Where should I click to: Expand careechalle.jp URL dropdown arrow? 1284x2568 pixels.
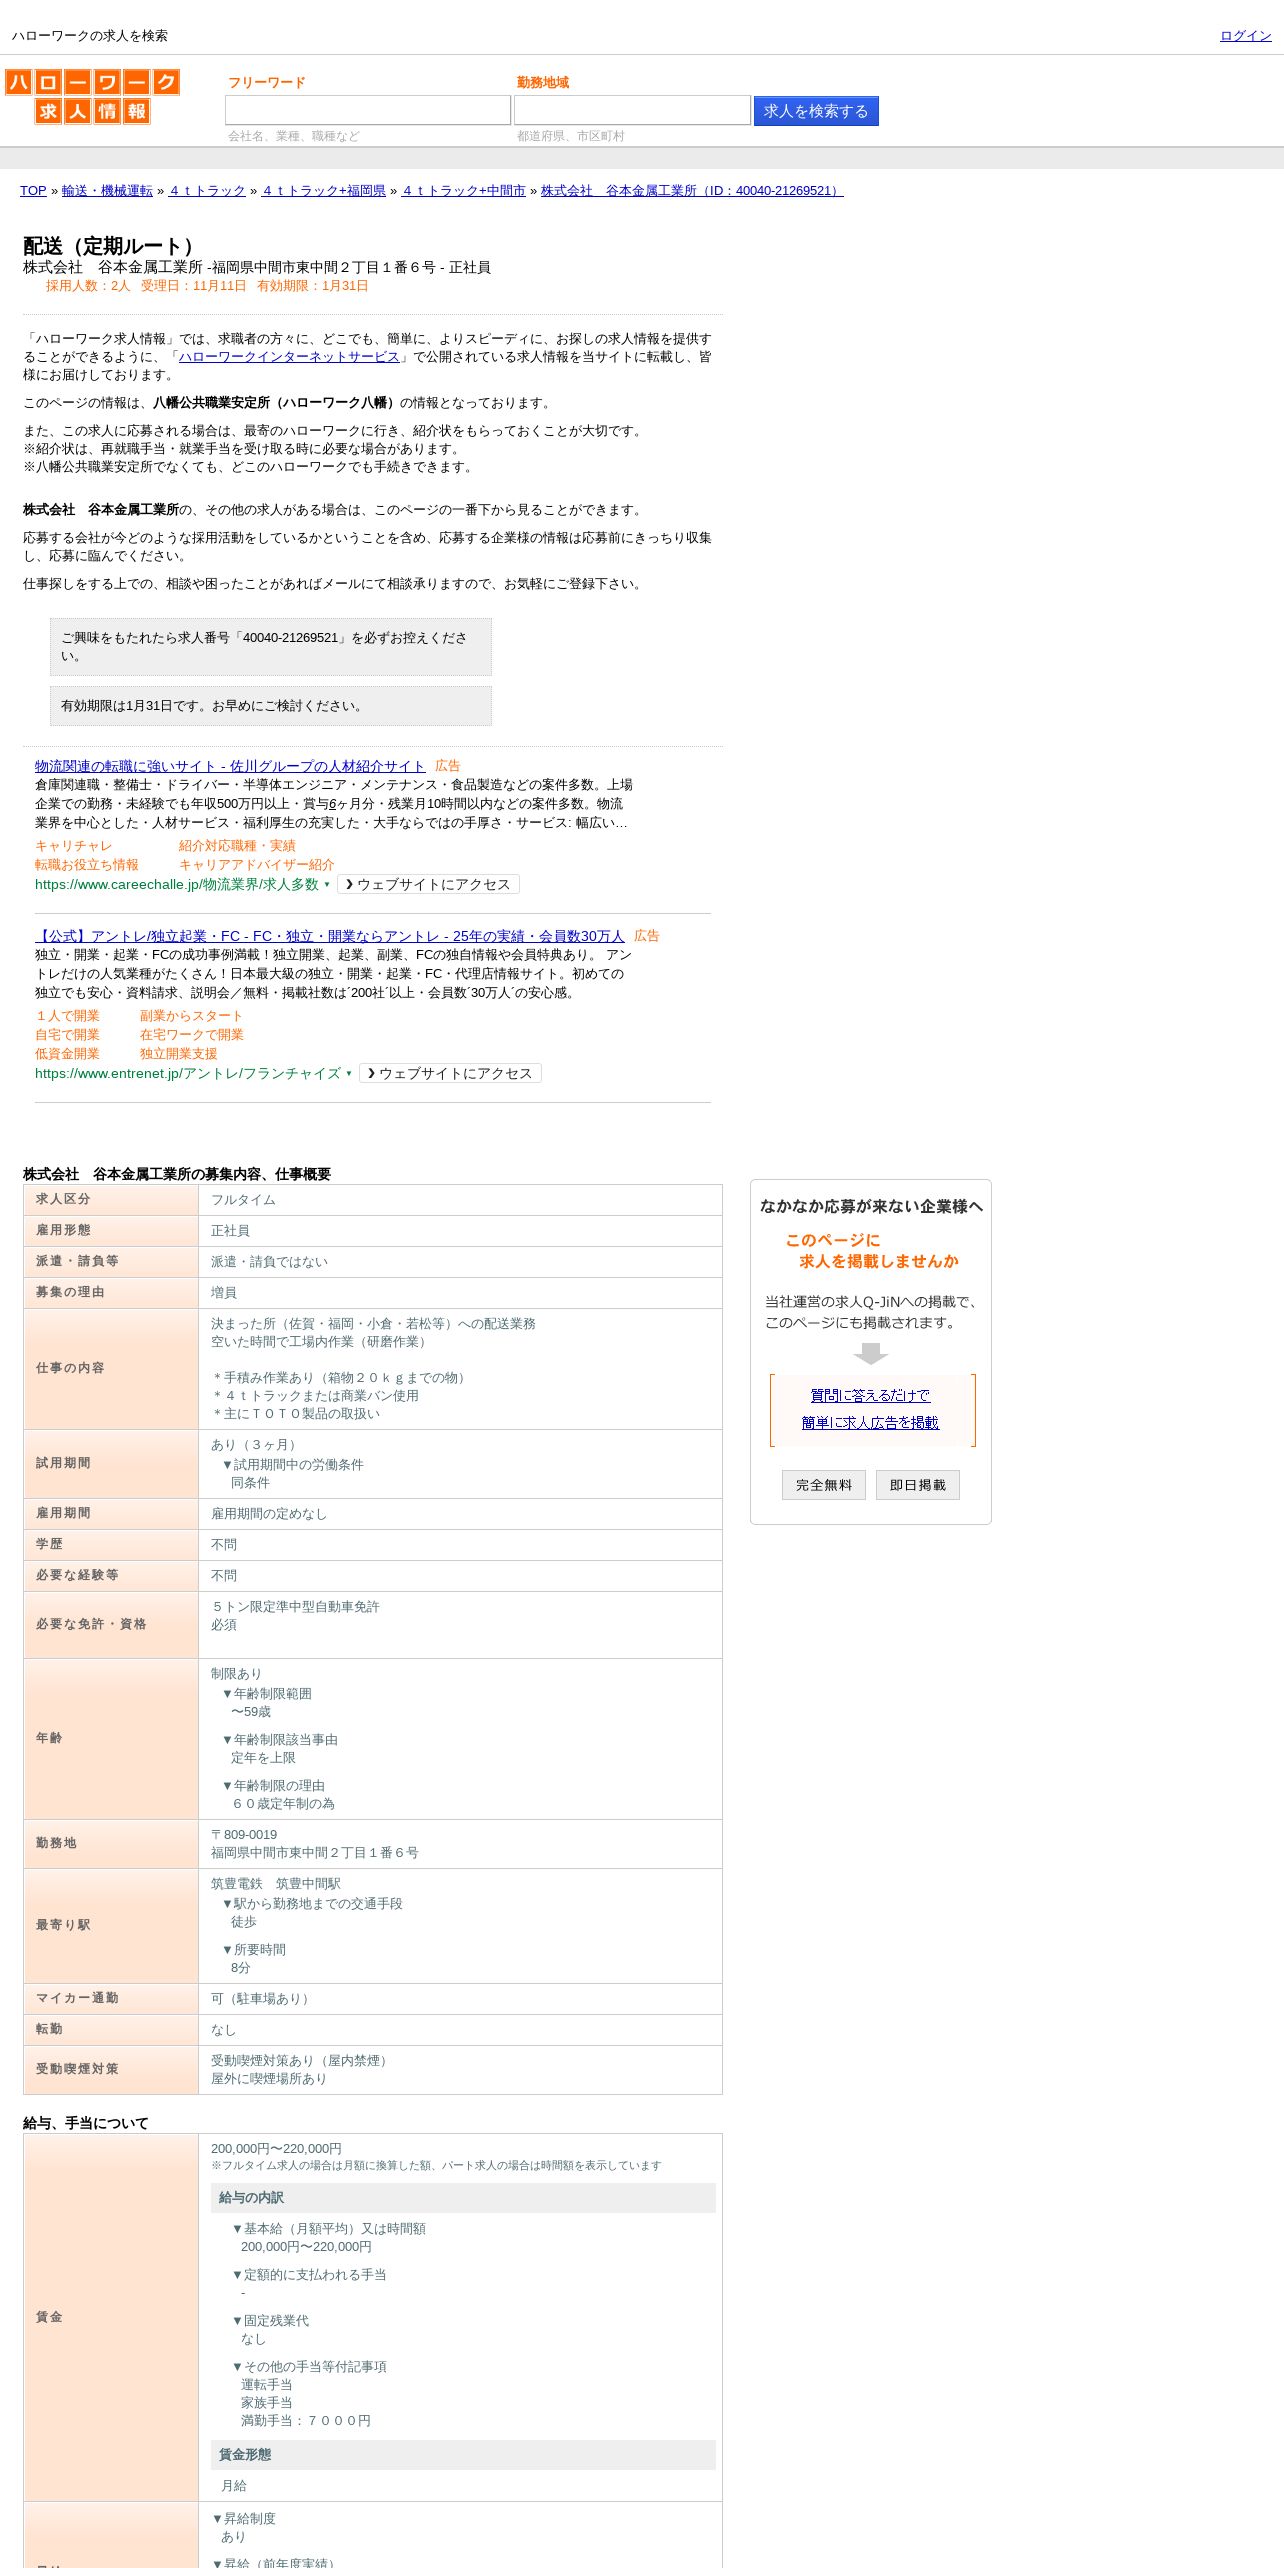[327, 885]
